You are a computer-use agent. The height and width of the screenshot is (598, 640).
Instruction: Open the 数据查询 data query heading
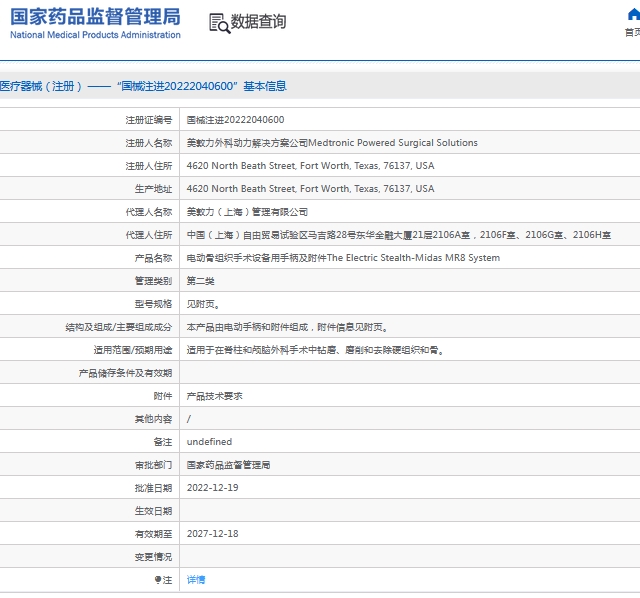258,22
